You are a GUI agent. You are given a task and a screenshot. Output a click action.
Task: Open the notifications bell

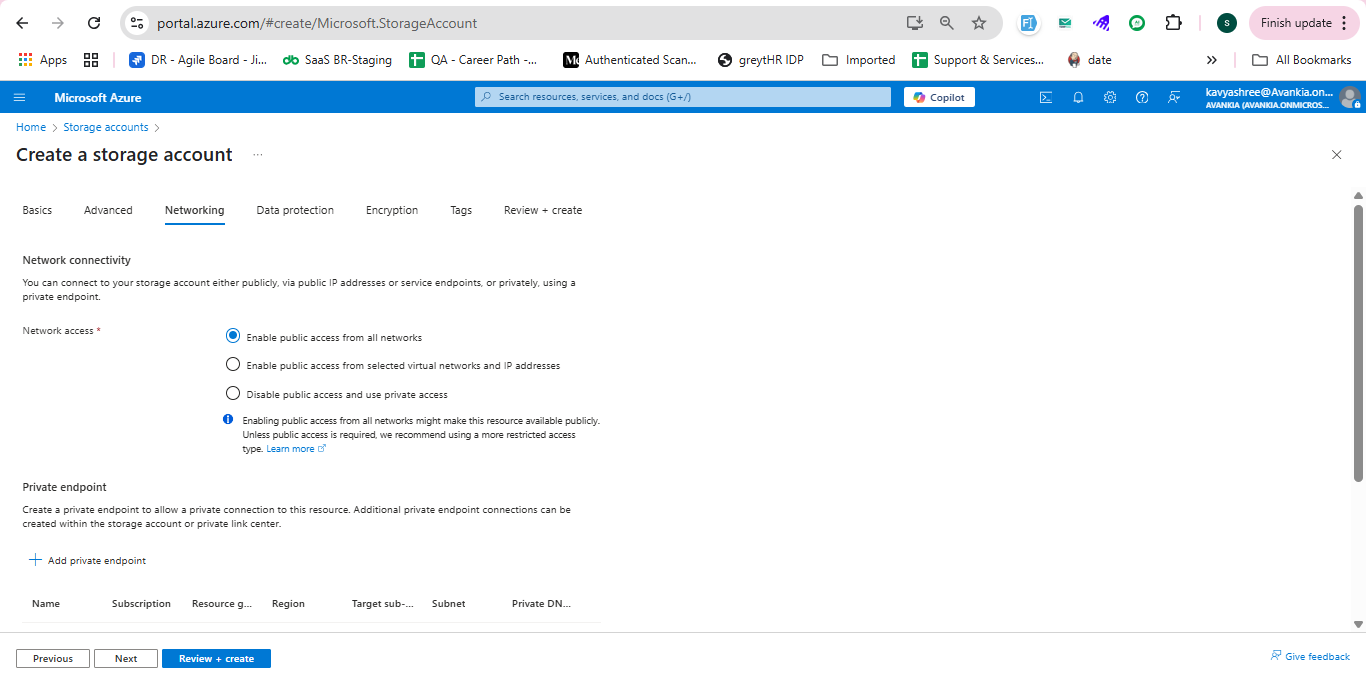(1078, 97)
